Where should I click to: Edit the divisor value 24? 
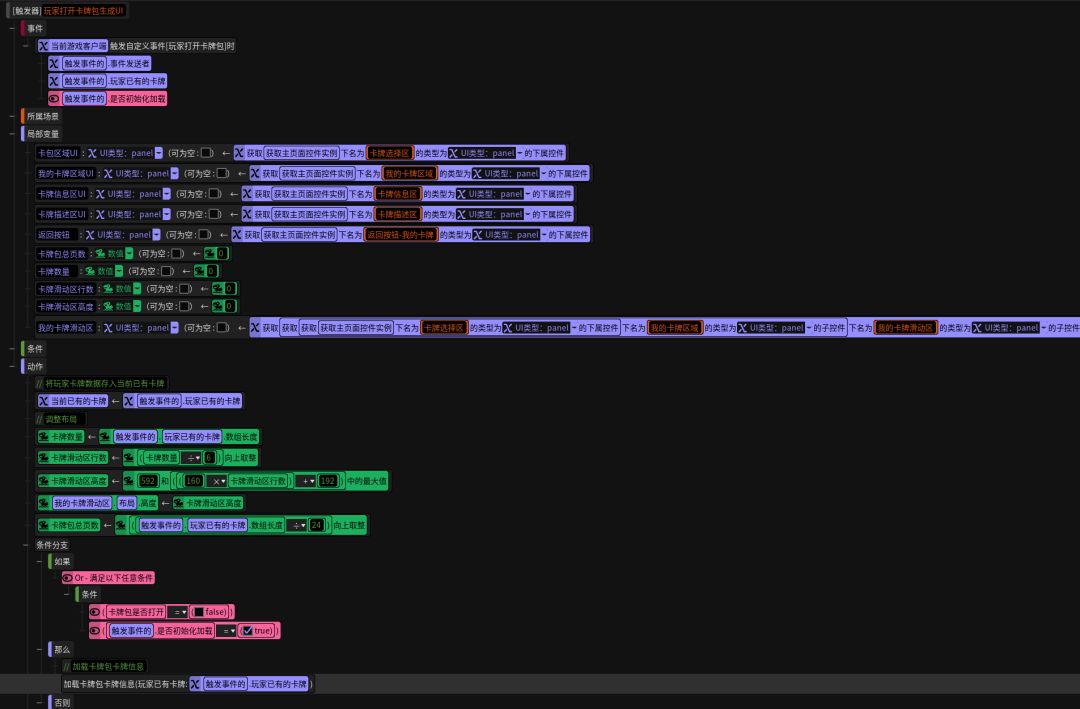tap(316, 525)
